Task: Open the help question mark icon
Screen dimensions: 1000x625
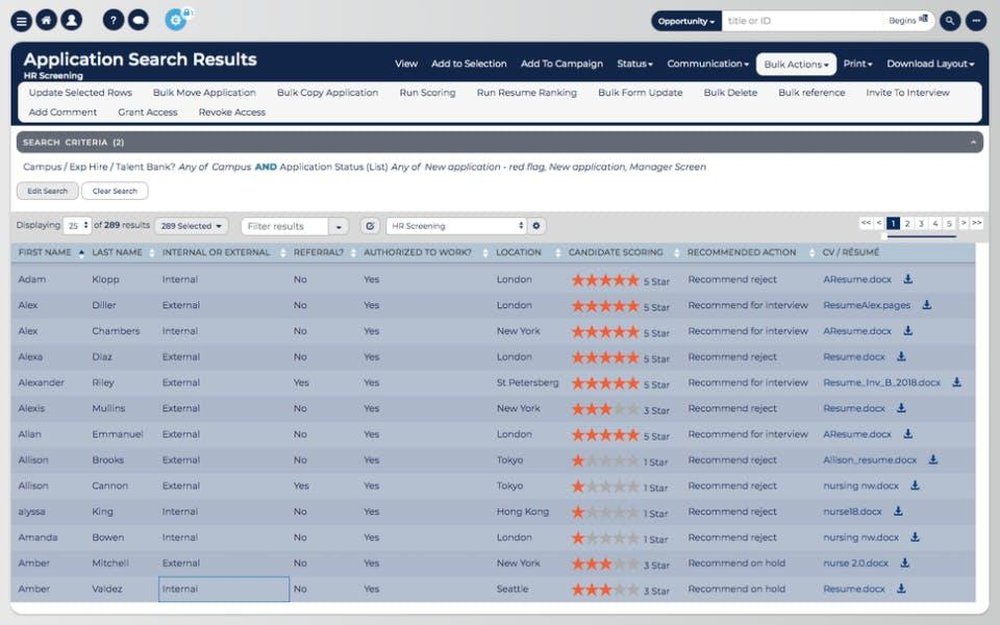Action: pos(114,20)
